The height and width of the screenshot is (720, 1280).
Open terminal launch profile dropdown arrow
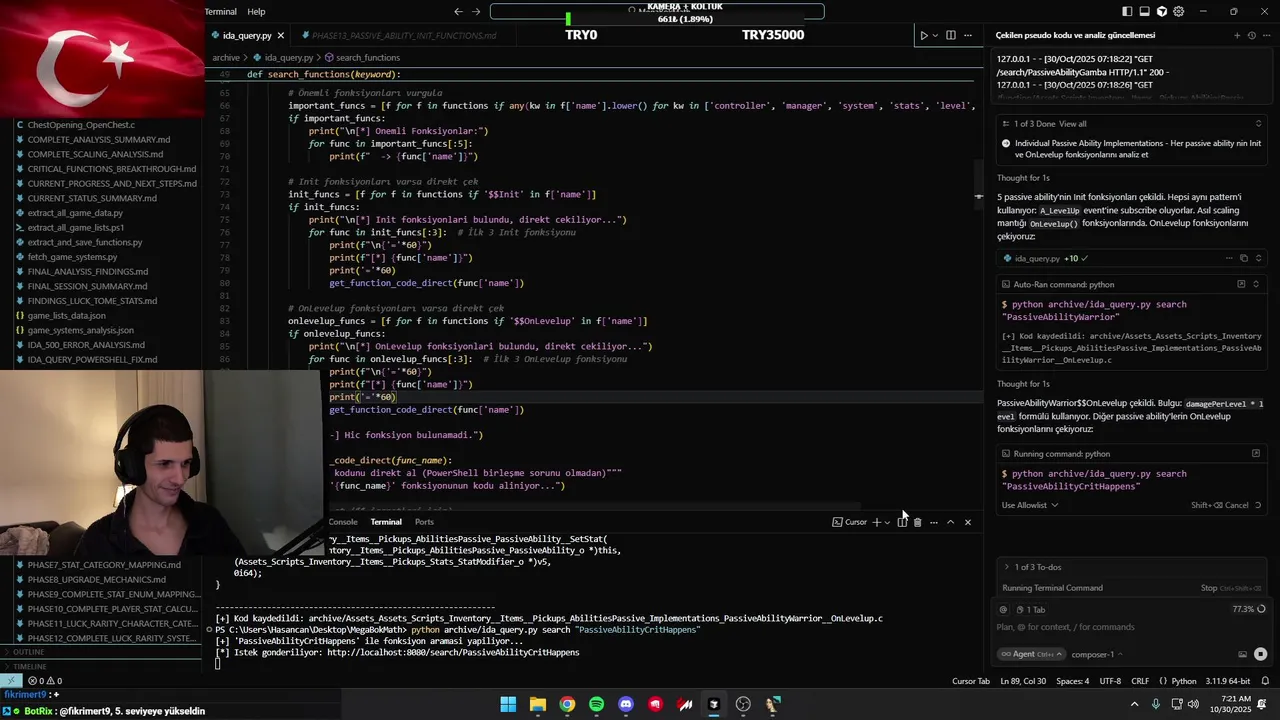(887, 522)
